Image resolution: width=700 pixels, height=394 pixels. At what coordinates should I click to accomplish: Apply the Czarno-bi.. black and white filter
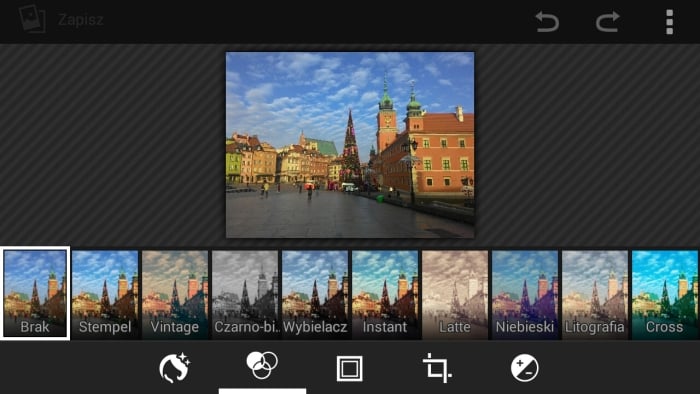pos(245,294)
